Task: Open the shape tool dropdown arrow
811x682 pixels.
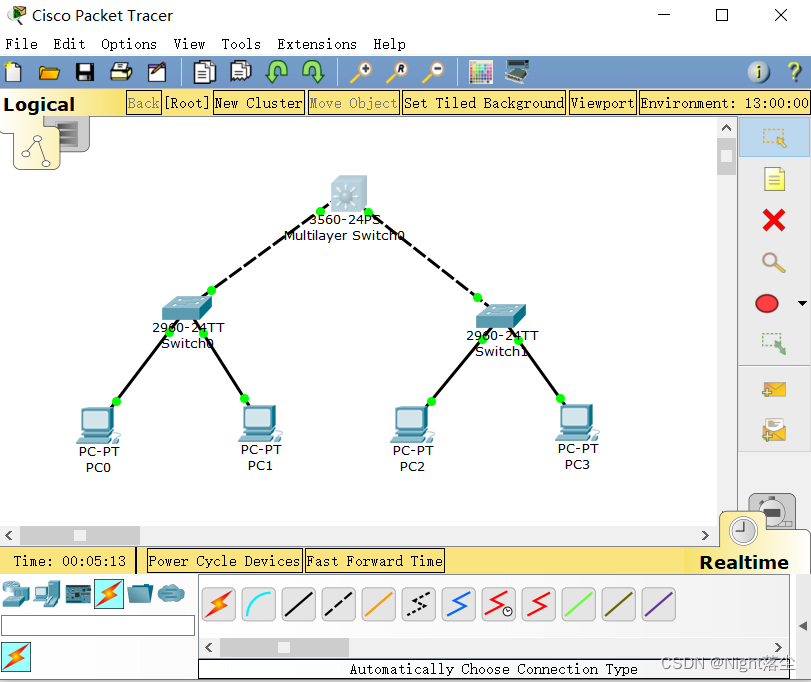Action: point(802,304)
